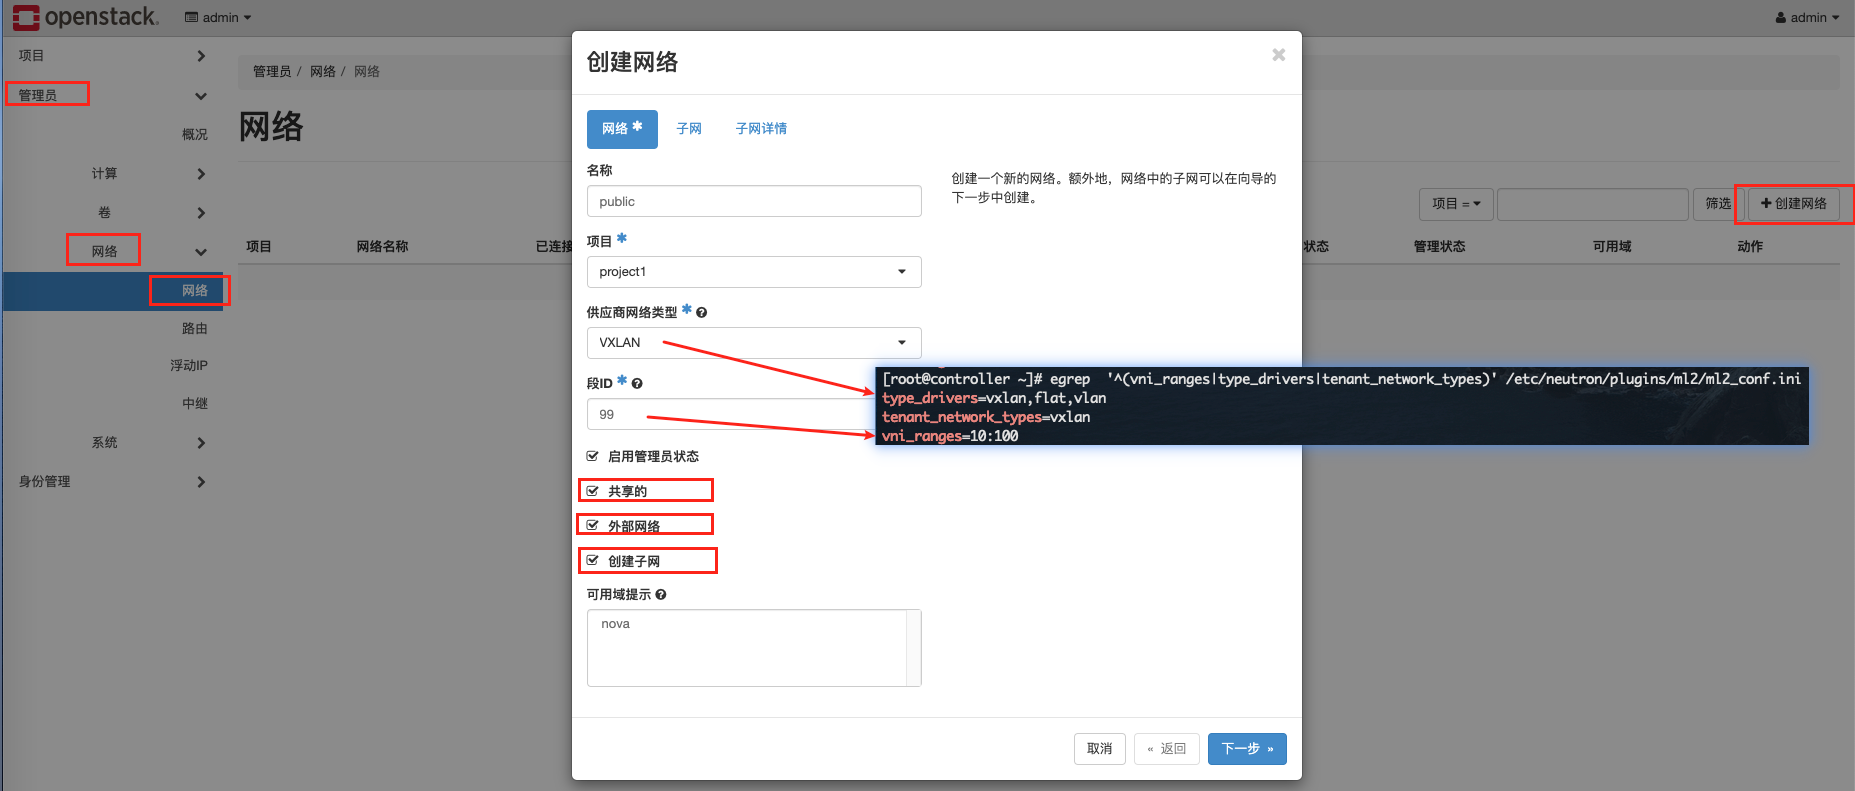The width and height of the screenshot is (1855, 791).
Task: Toggle the 创建子网 checkbox
Action: [592, 561]
